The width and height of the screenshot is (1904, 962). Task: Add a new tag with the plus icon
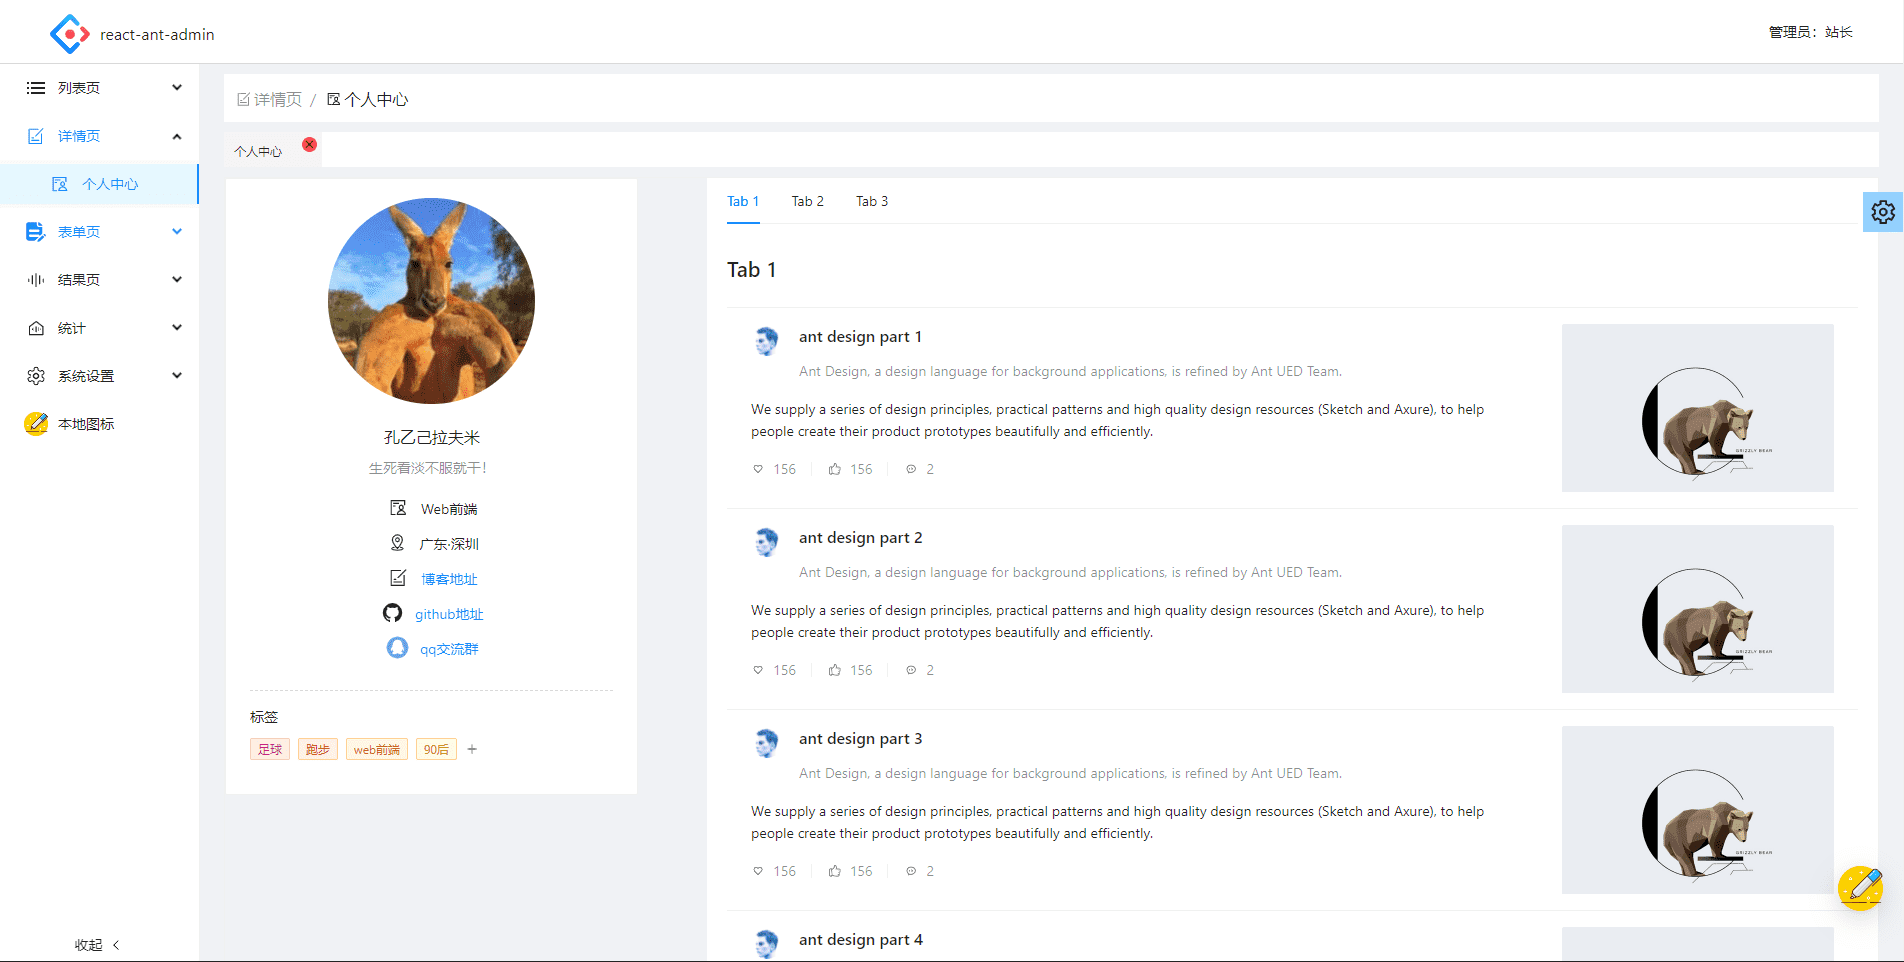point(472,749)
